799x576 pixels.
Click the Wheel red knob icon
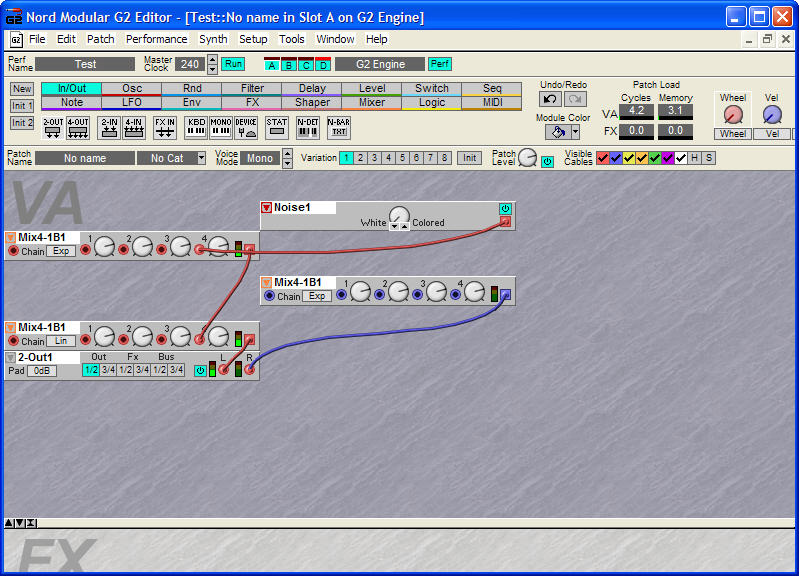[733, 115]
